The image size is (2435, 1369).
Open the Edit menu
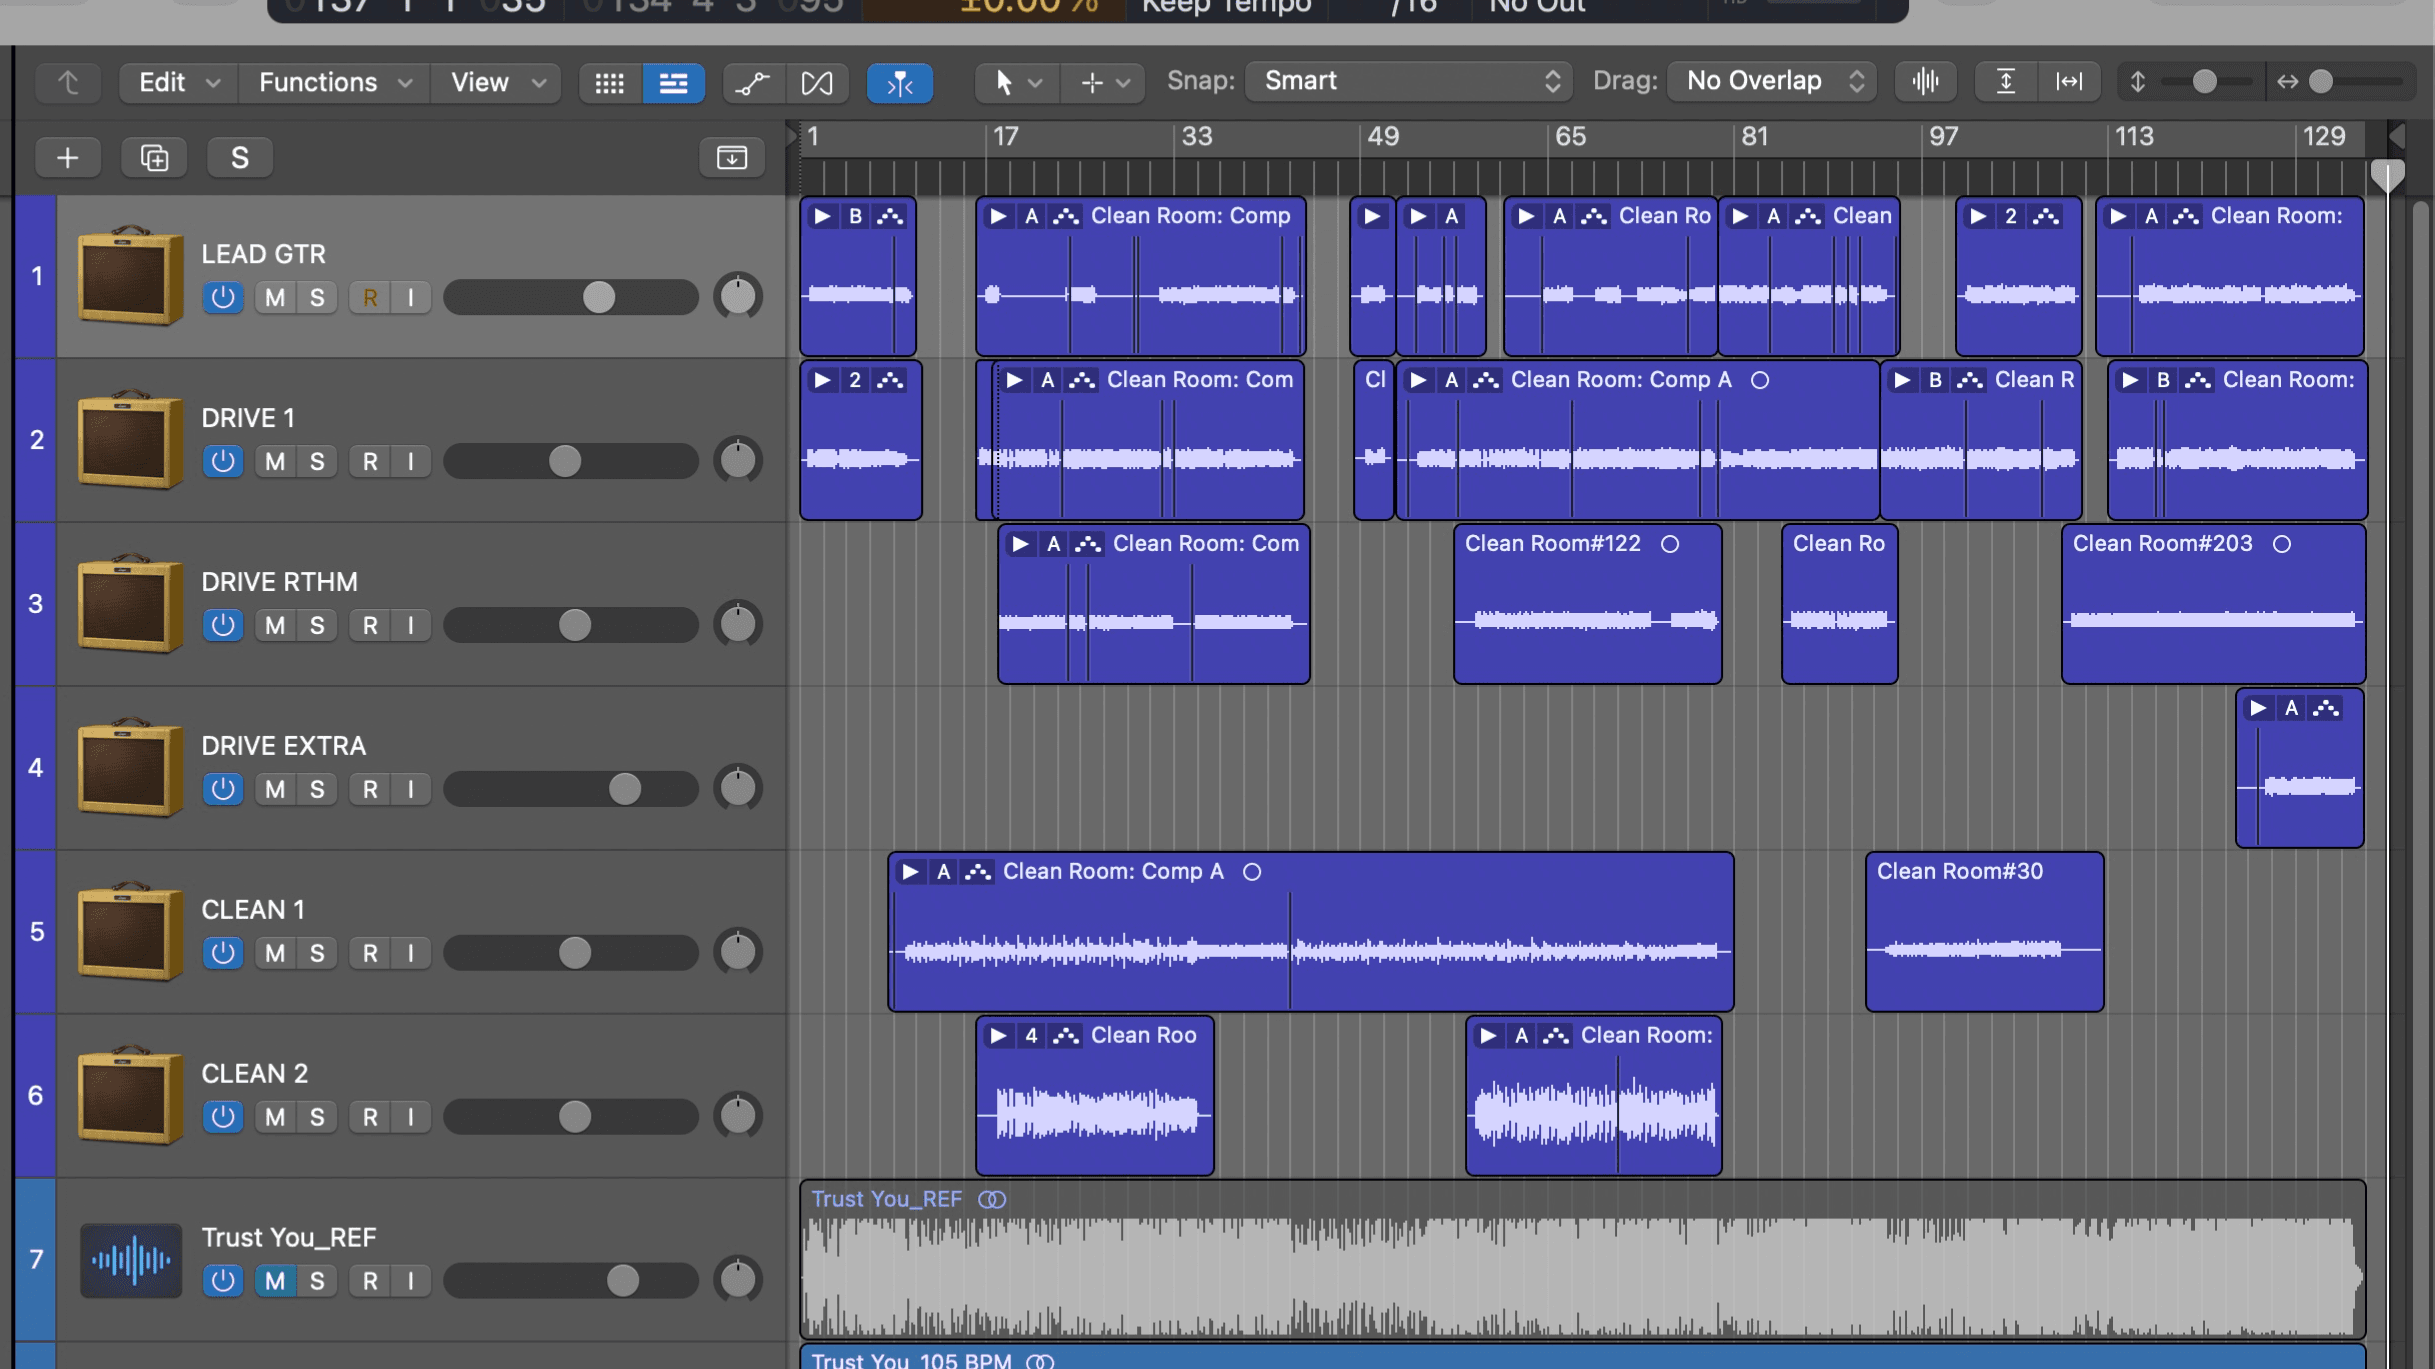(178, 82)
